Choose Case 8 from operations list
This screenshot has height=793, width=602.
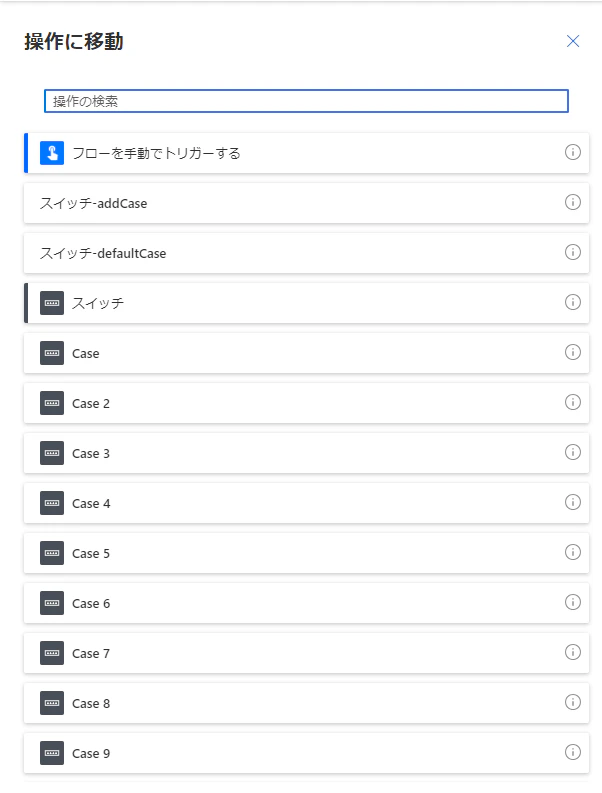click(307, 703)
